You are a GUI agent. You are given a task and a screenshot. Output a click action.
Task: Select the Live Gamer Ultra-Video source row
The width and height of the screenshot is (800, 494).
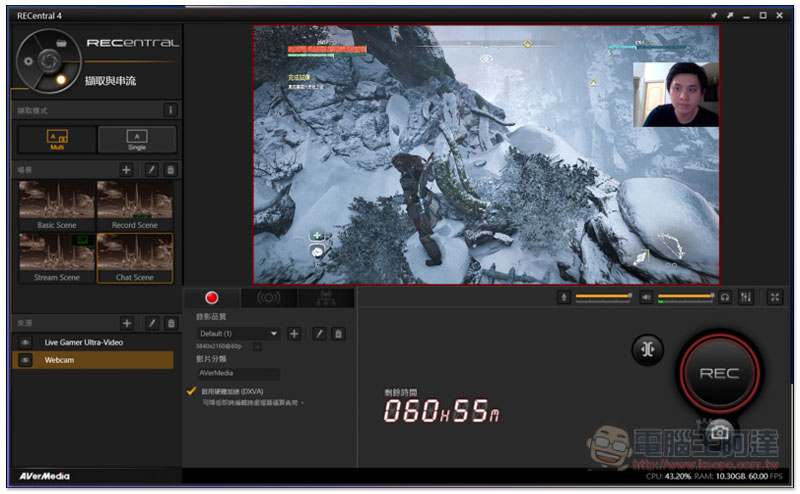(93, 342)
